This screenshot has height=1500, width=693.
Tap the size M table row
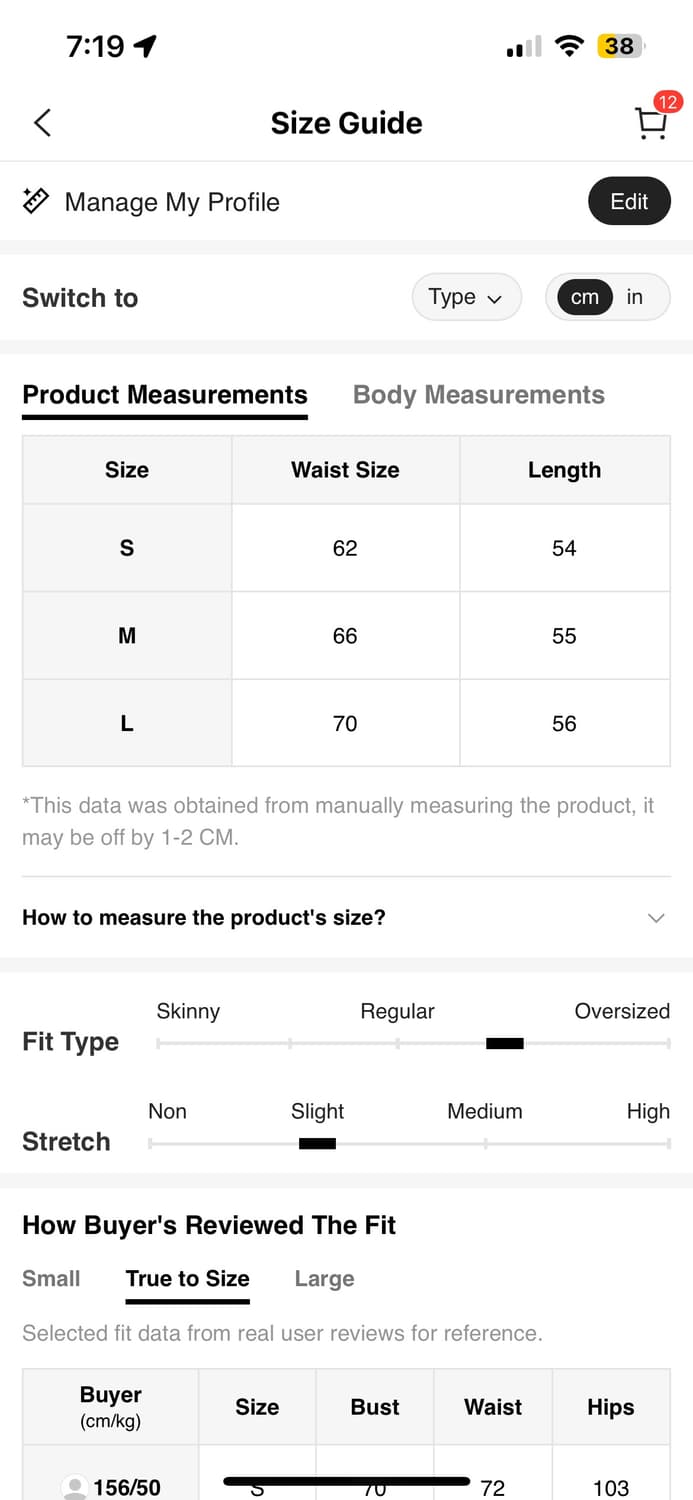346,636
